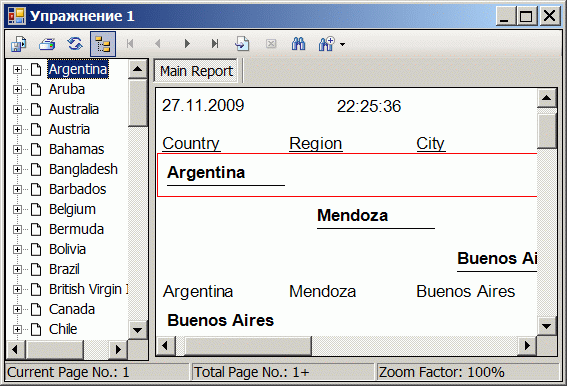
Task: Expand the Bermuda tree node
Action: coord(17,229)
